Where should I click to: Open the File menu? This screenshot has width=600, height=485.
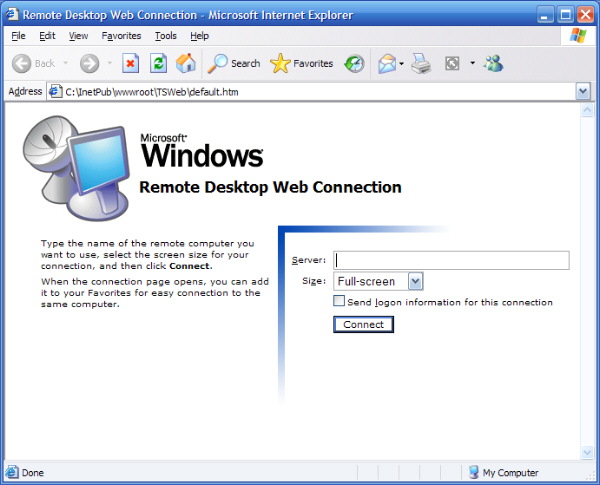(18, 36)
